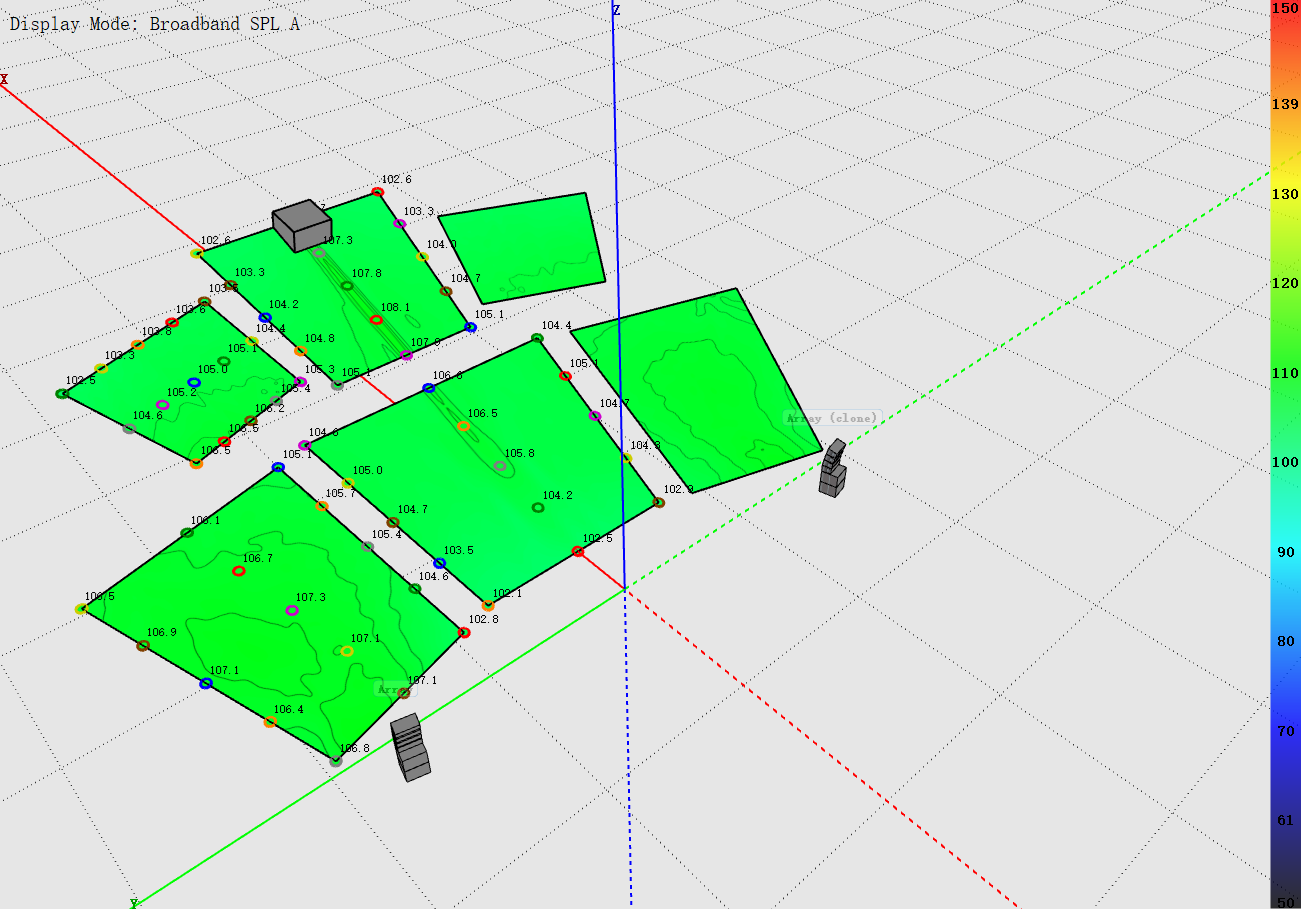Click the 150 value on the SPL color scale
This screenshot has height=909, width=1301.
[x=1285, y=8]
